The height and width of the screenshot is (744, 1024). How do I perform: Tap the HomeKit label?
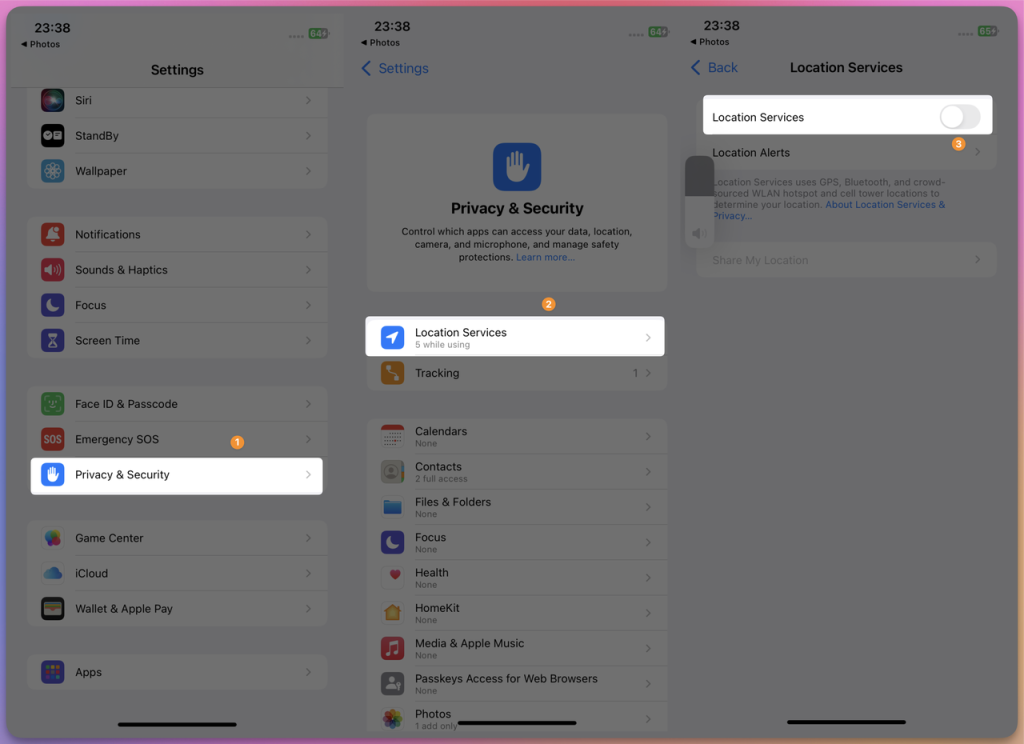pos(438,608)
